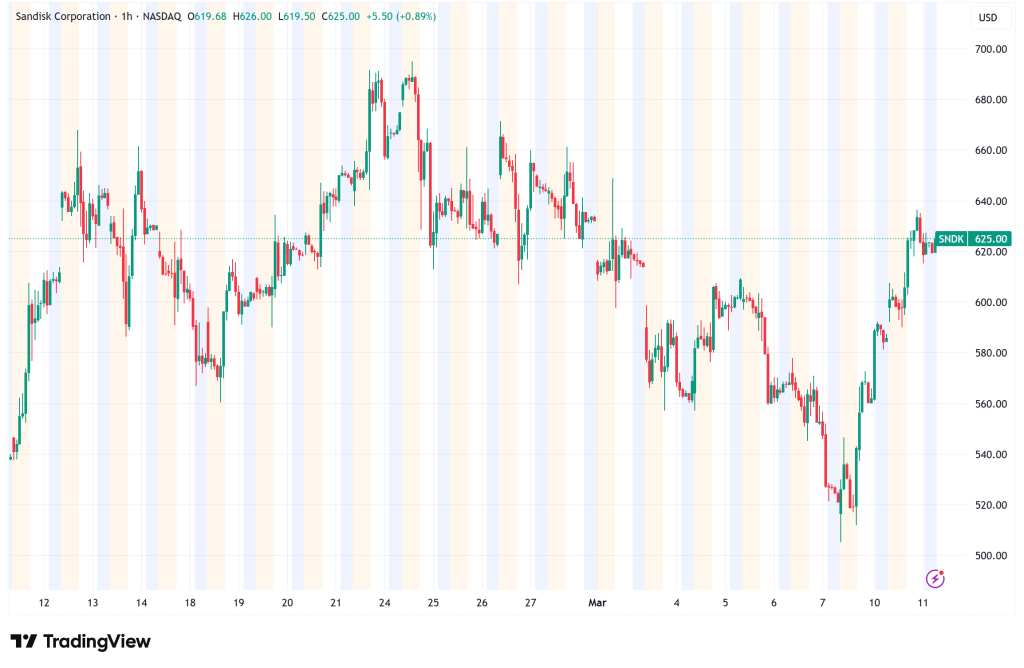Click the TradingView logo mark
1024x668 pixels.
(23, 640)
